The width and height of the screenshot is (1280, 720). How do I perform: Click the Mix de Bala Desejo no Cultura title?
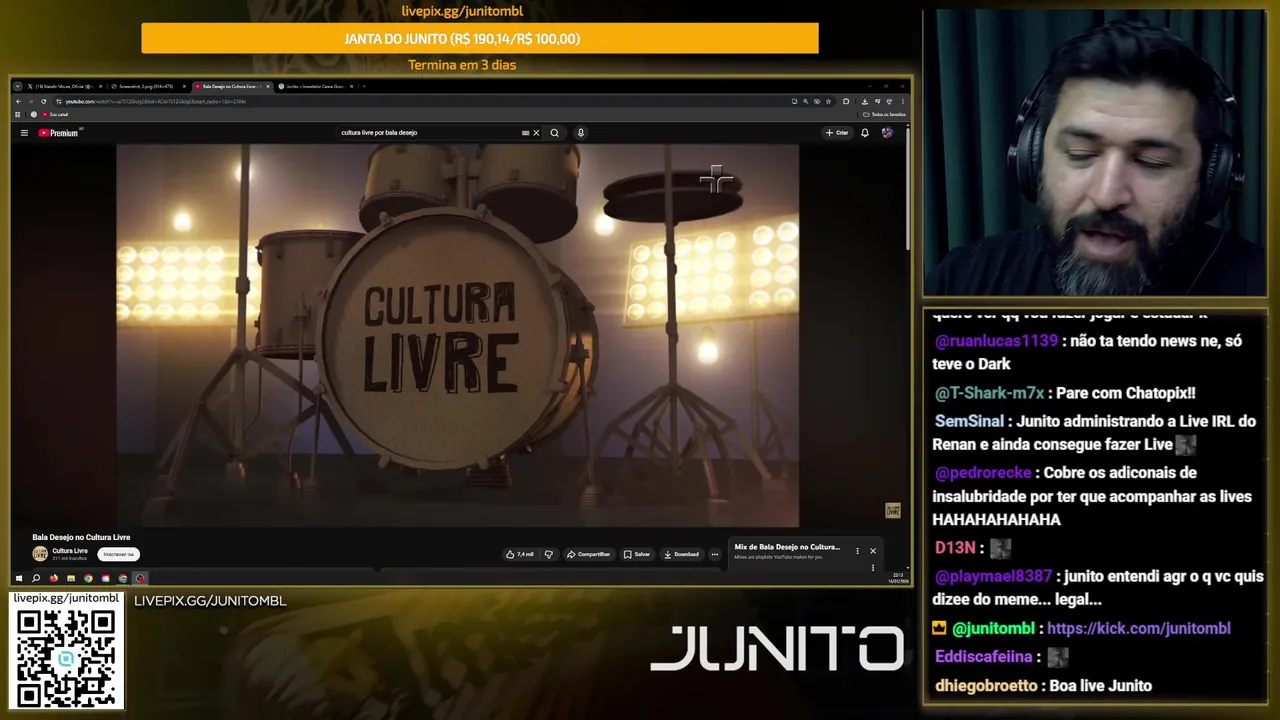coord(787,547)
